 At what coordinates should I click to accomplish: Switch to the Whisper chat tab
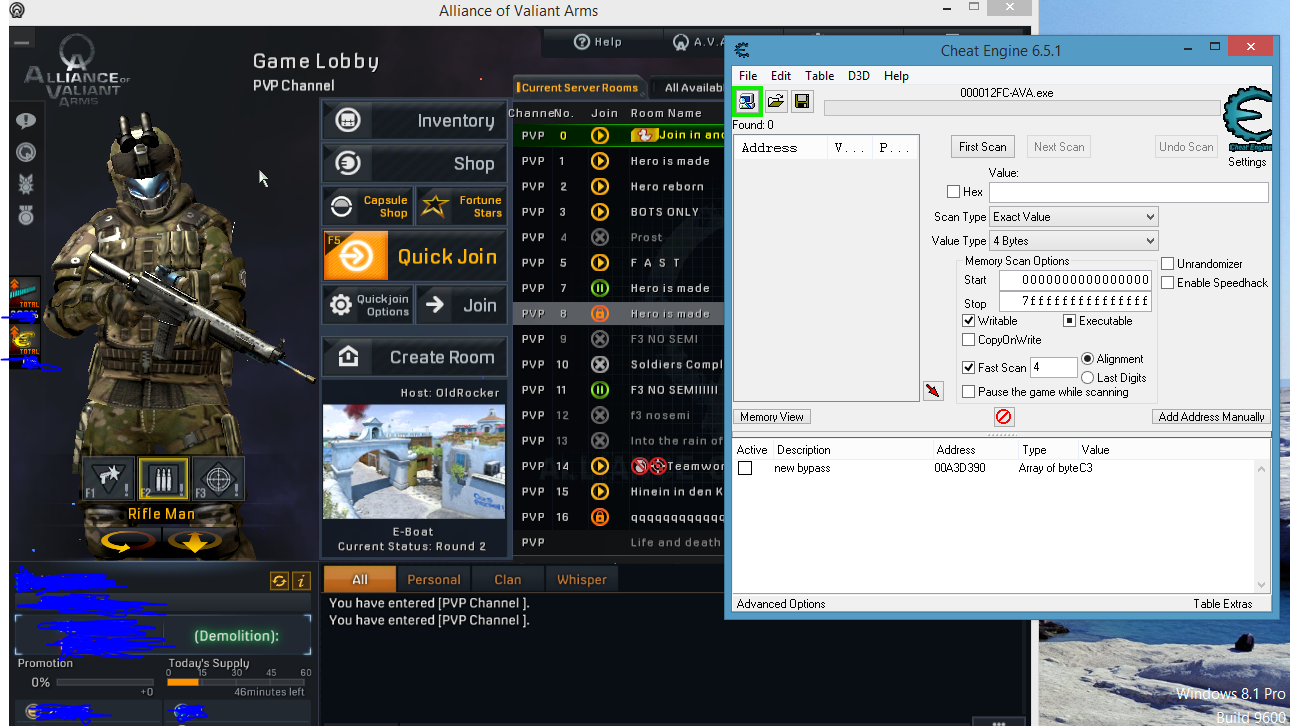582,579
